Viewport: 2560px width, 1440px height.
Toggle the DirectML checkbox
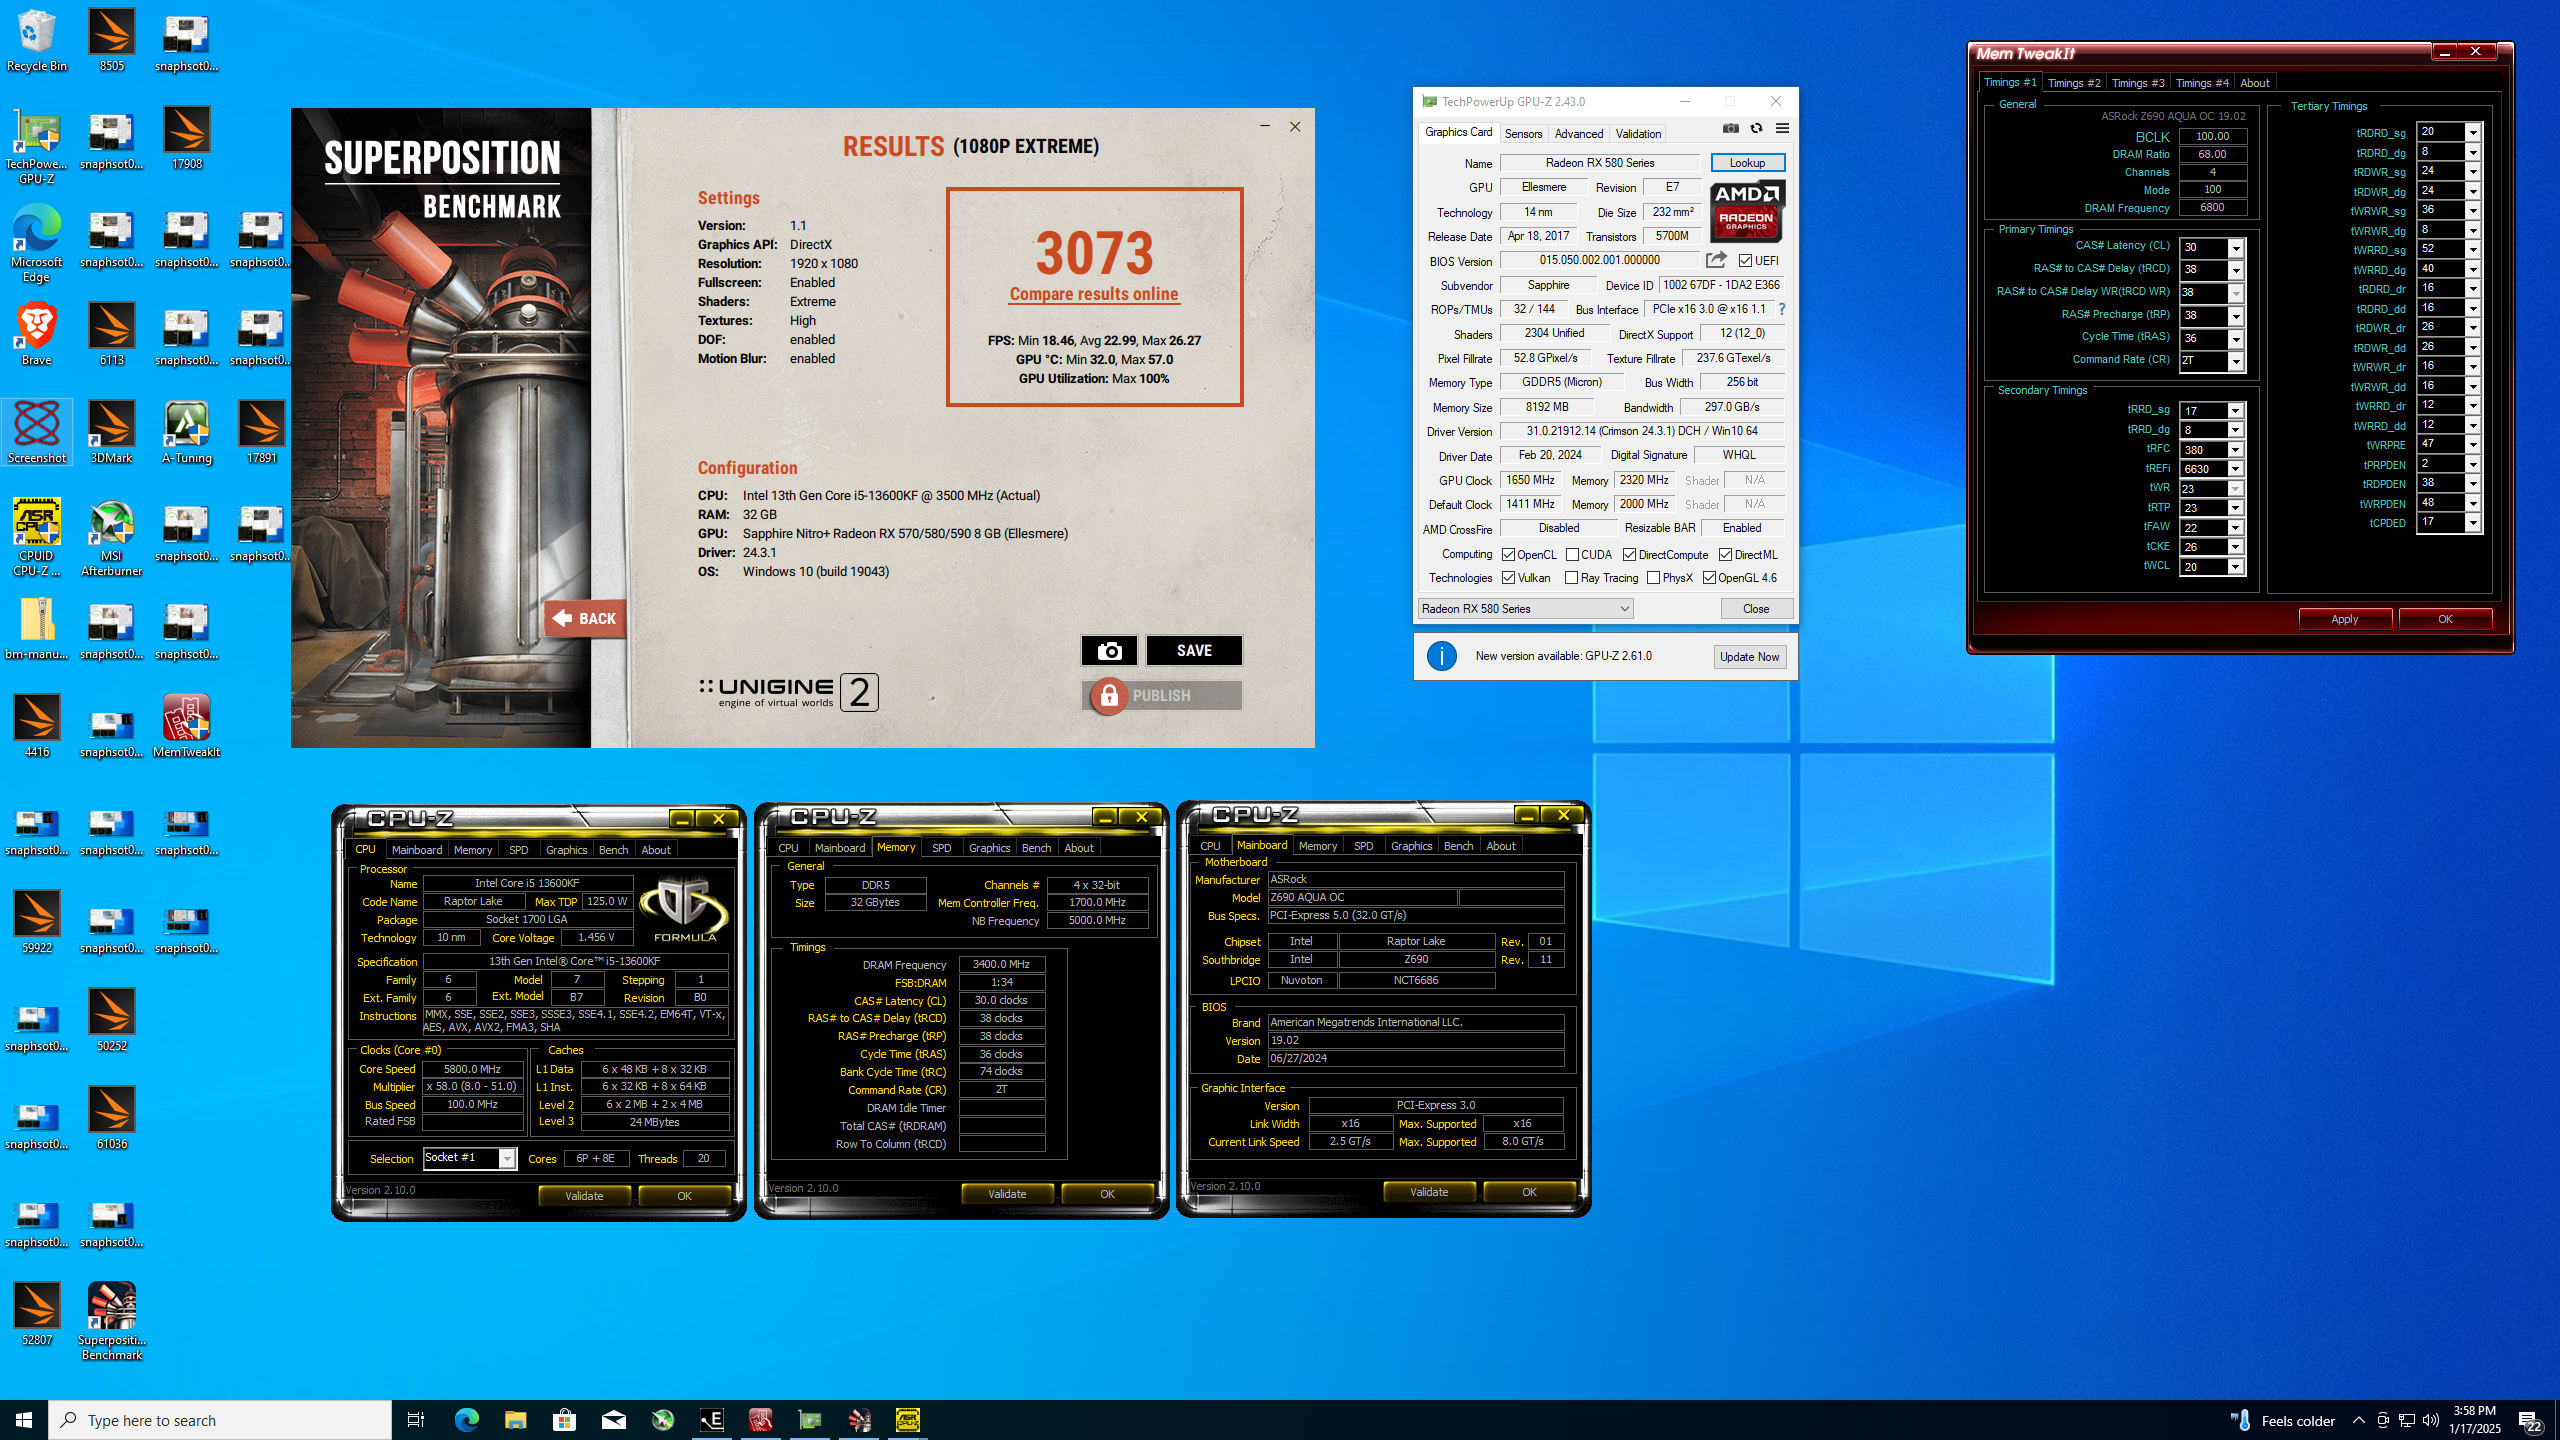coord(1725,555)
